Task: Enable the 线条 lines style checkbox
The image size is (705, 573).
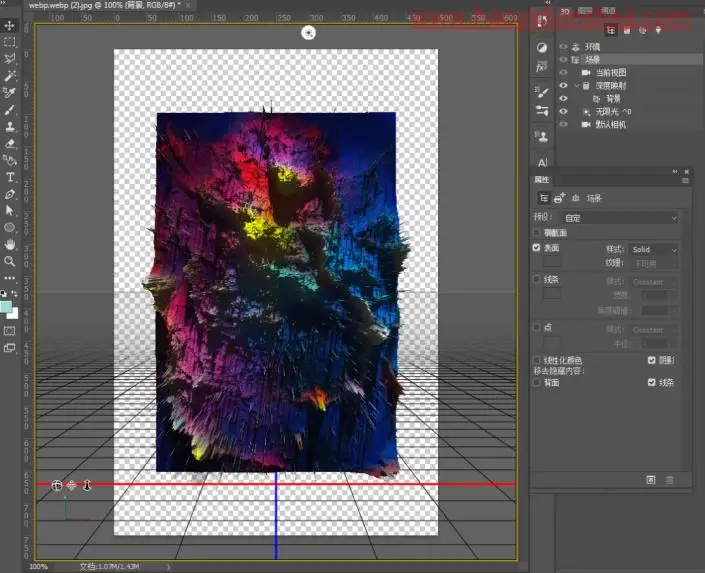Action: (x=536, y=279)
